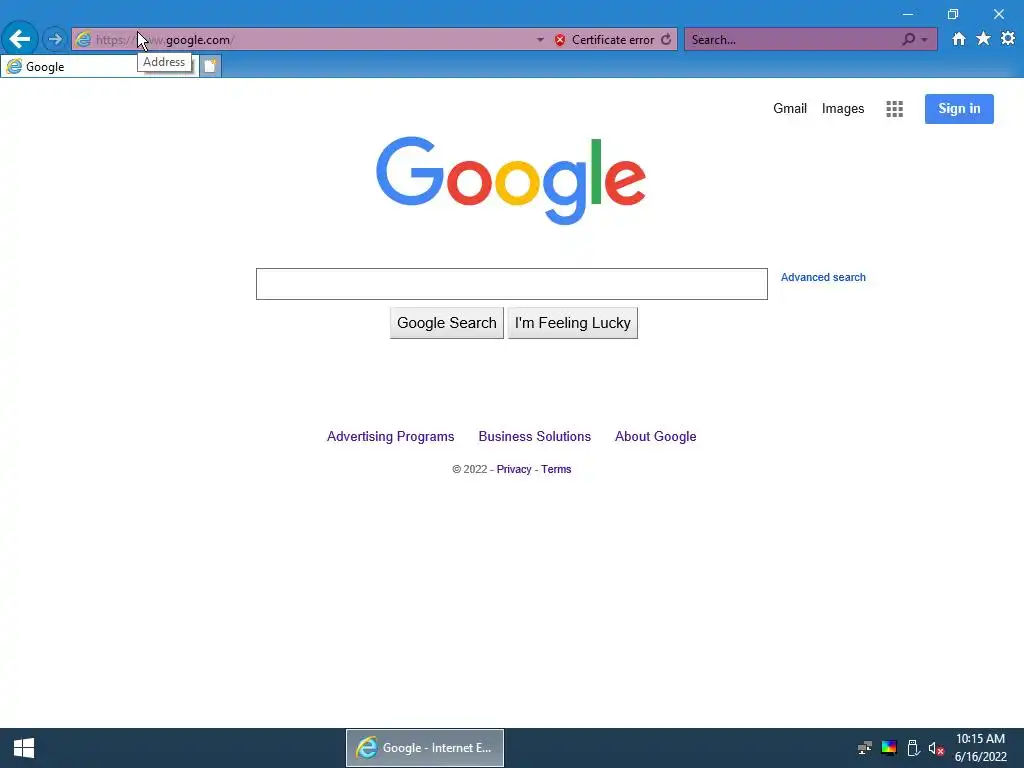This screenshot has height=768, width=1024.
Task: Click the Google Search button
Action: [447, 323]
